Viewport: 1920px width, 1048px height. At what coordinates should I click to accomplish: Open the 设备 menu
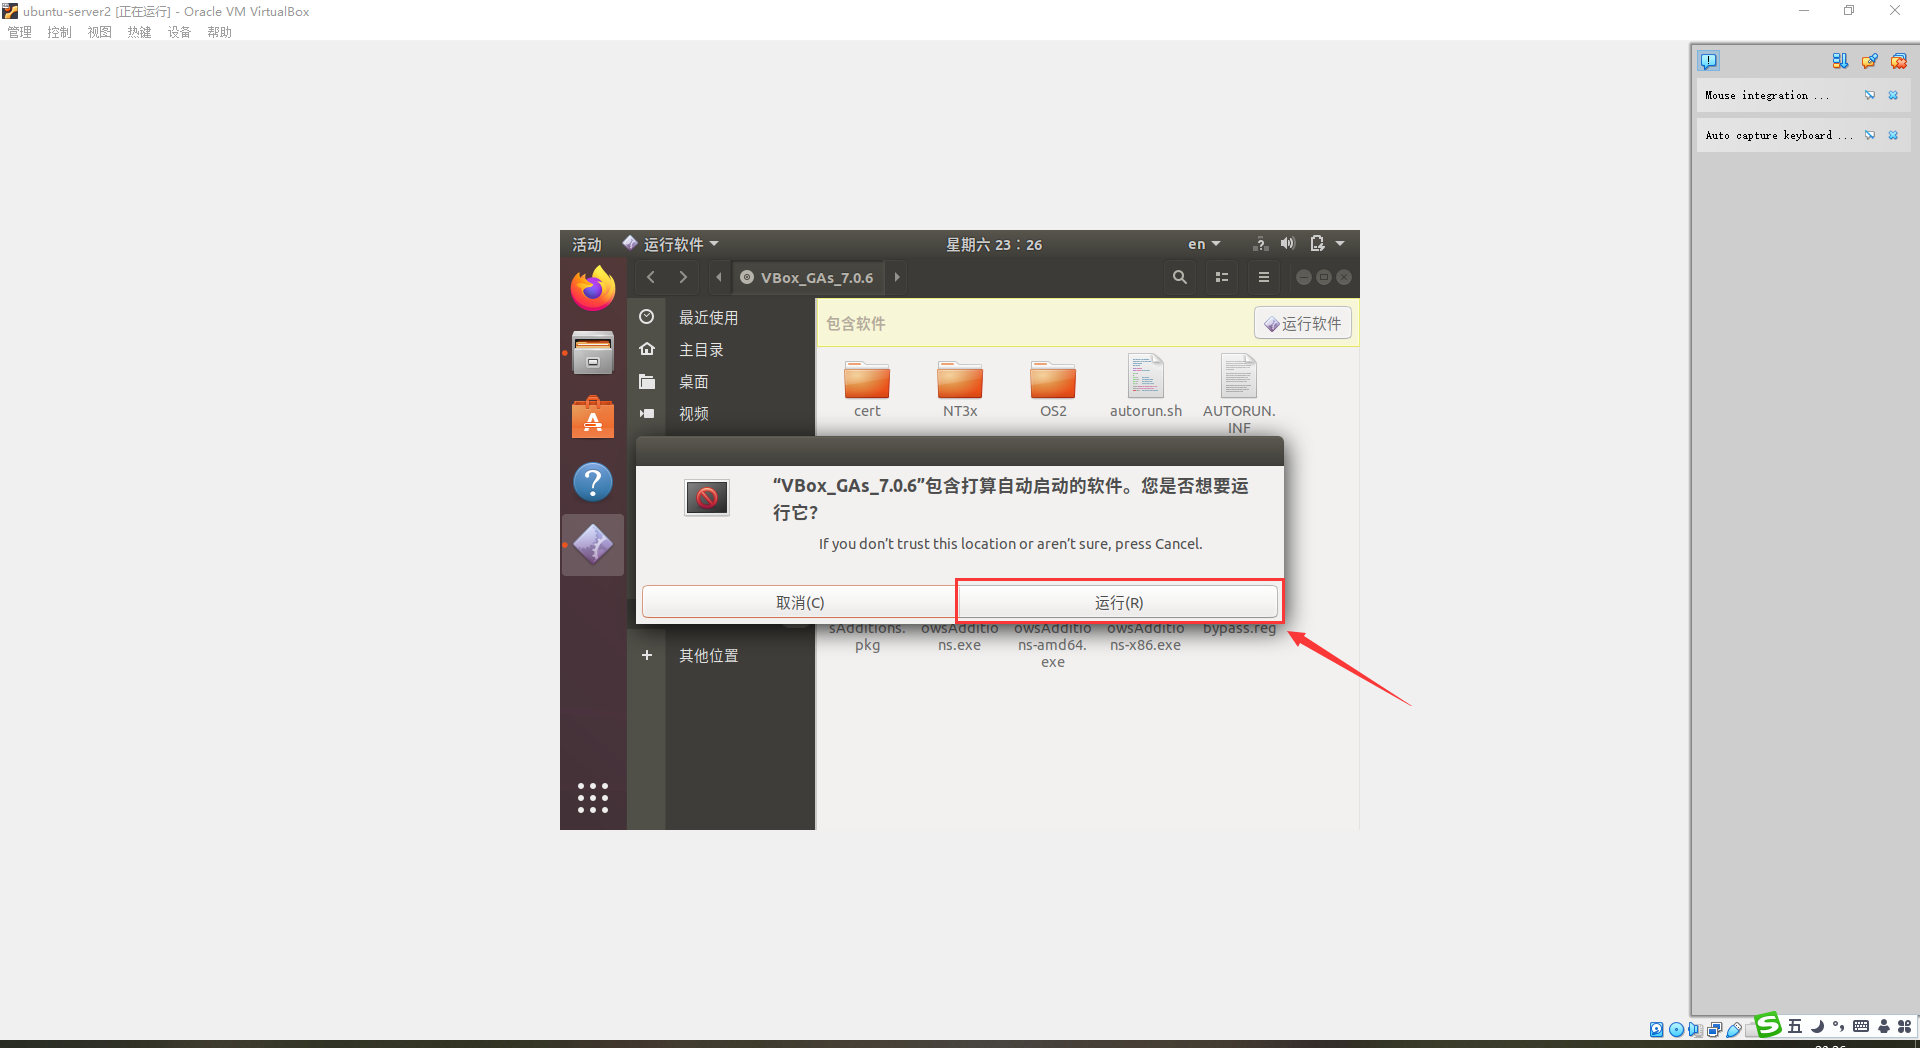coord(180,32)
